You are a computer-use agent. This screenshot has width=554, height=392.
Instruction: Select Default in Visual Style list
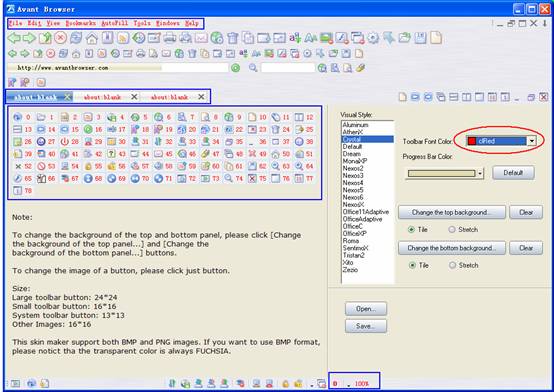point(352,146)
